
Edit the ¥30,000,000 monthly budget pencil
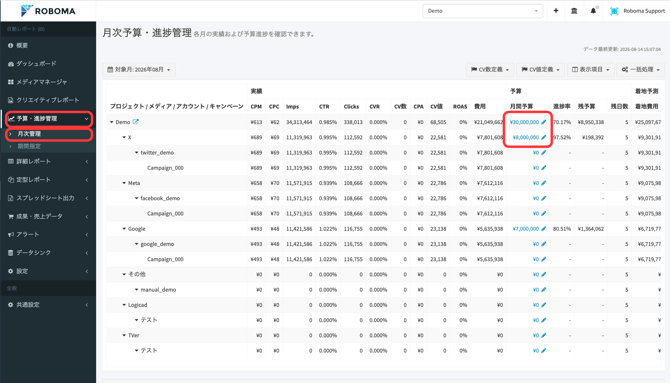click(x=544, y=122)
